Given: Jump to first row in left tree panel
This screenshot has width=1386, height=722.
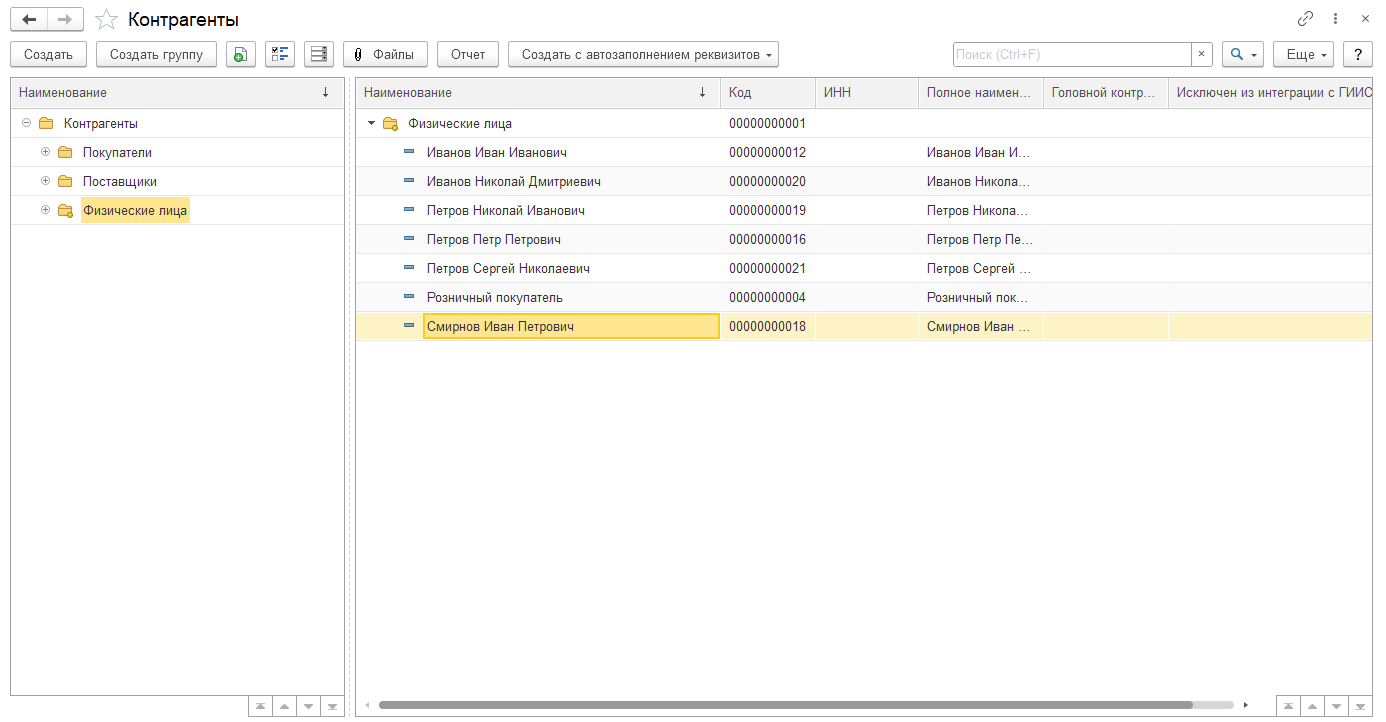Looking at the screenshot, I should pos(261,706).
